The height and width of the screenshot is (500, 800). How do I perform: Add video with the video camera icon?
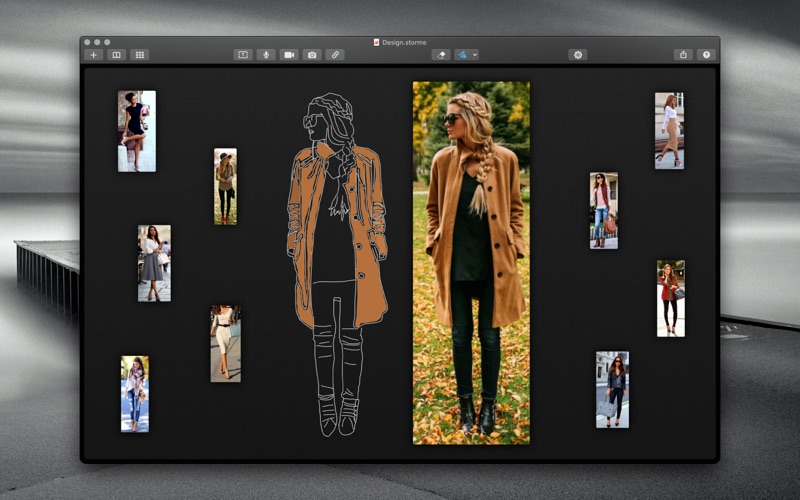click(289, 55)
